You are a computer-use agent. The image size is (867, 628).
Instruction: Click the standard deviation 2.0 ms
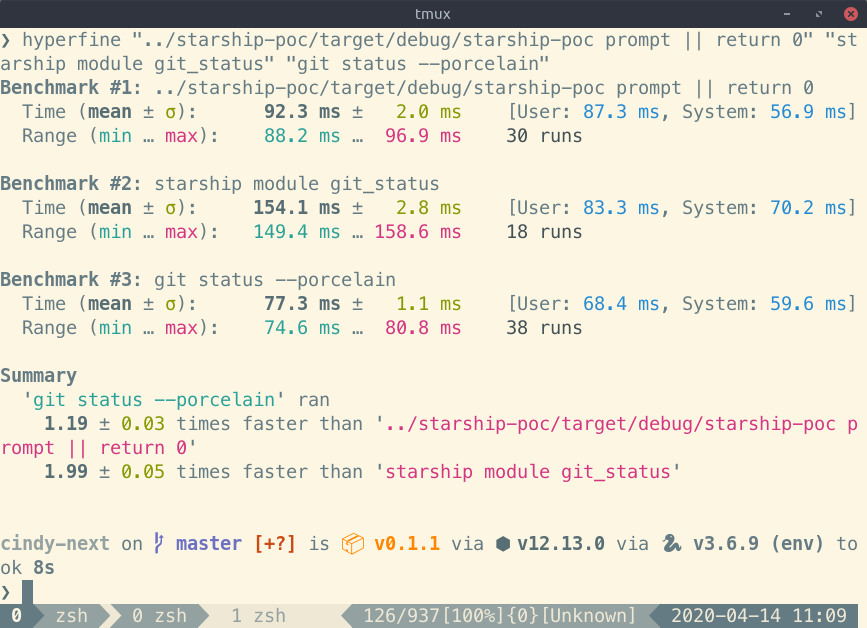pos(429,112)
